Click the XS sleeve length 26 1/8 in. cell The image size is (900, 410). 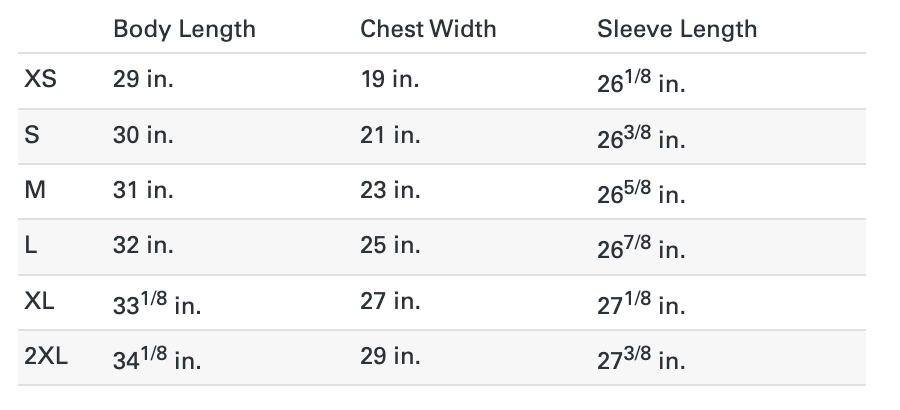point(641,82)
